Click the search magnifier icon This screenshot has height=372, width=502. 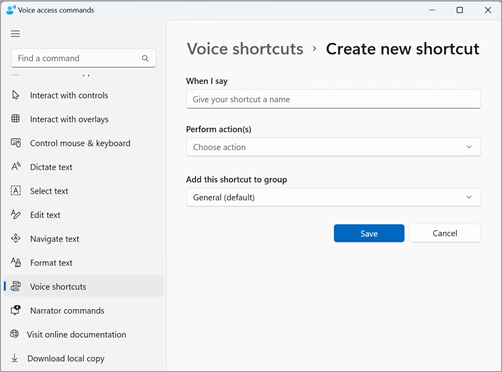point(145,58)
